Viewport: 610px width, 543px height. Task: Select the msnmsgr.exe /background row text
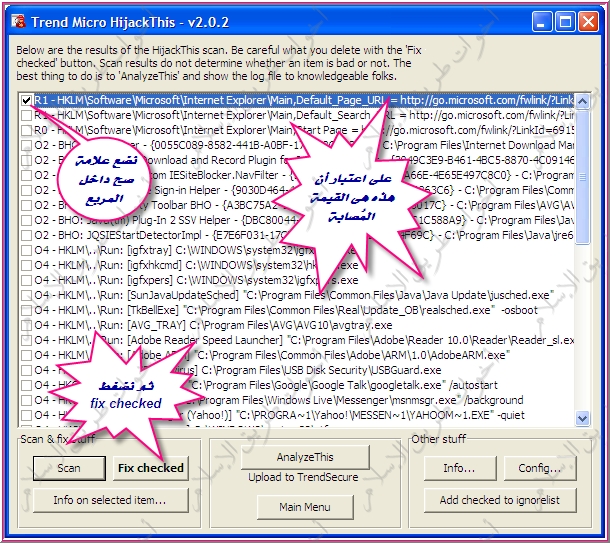point(279,400)
